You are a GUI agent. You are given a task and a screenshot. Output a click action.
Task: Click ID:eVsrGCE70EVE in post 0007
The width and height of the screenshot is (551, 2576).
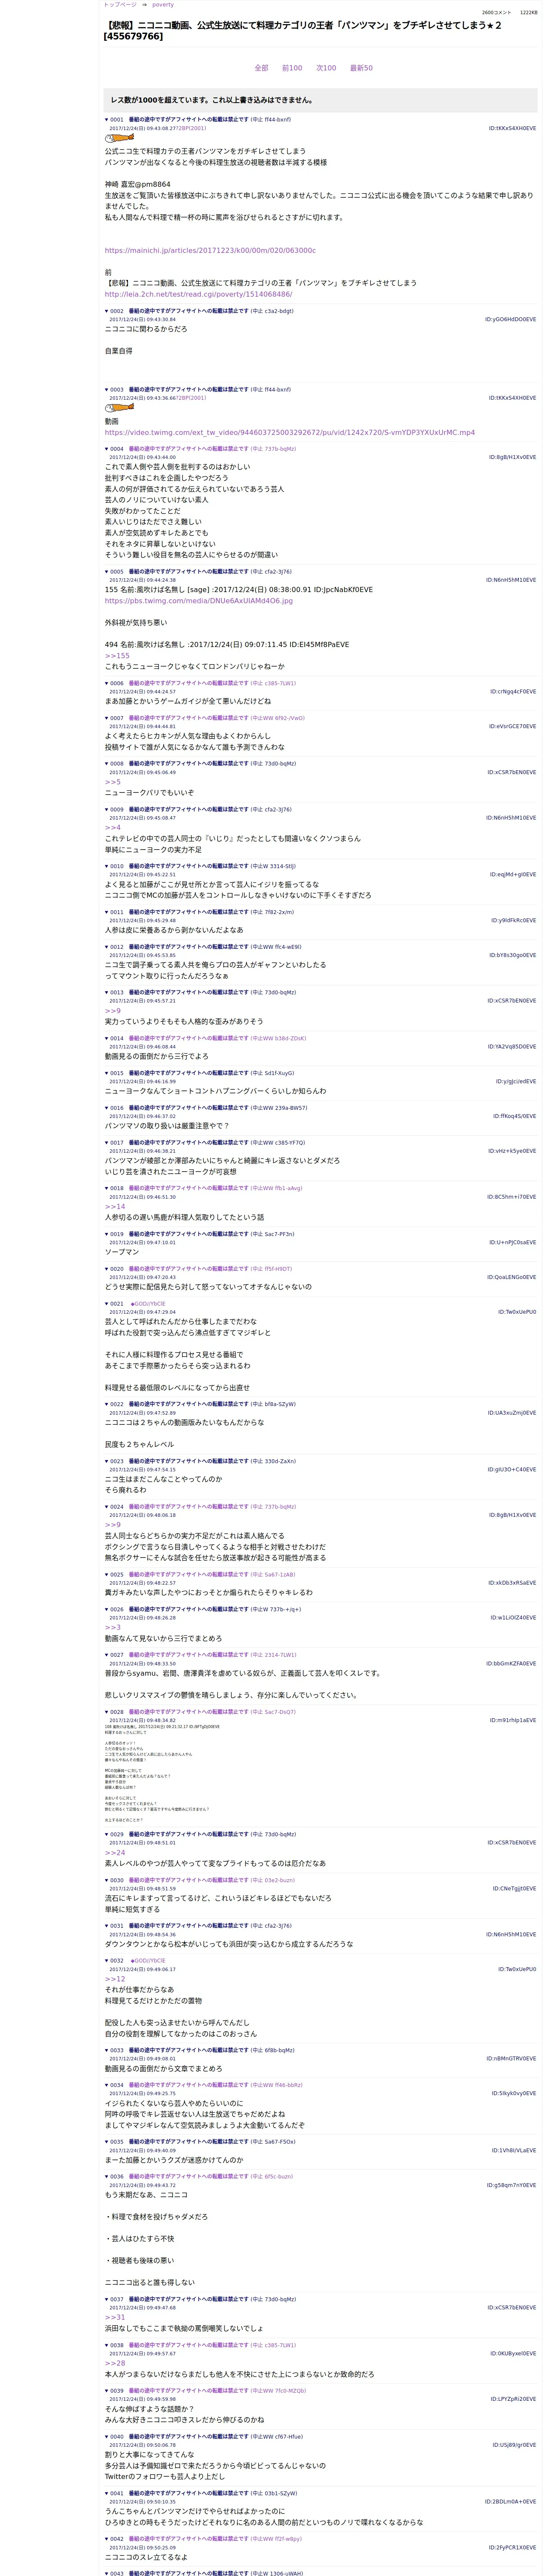[x=512, y=727]
